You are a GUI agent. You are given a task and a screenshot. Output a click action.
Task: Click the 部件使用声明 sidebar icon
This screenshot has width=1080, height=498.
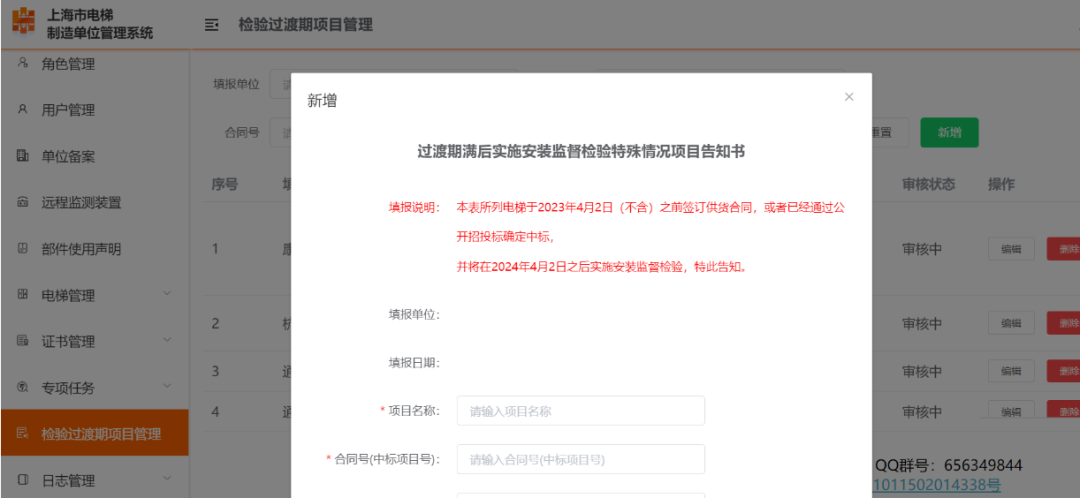(x=23, y=249)
